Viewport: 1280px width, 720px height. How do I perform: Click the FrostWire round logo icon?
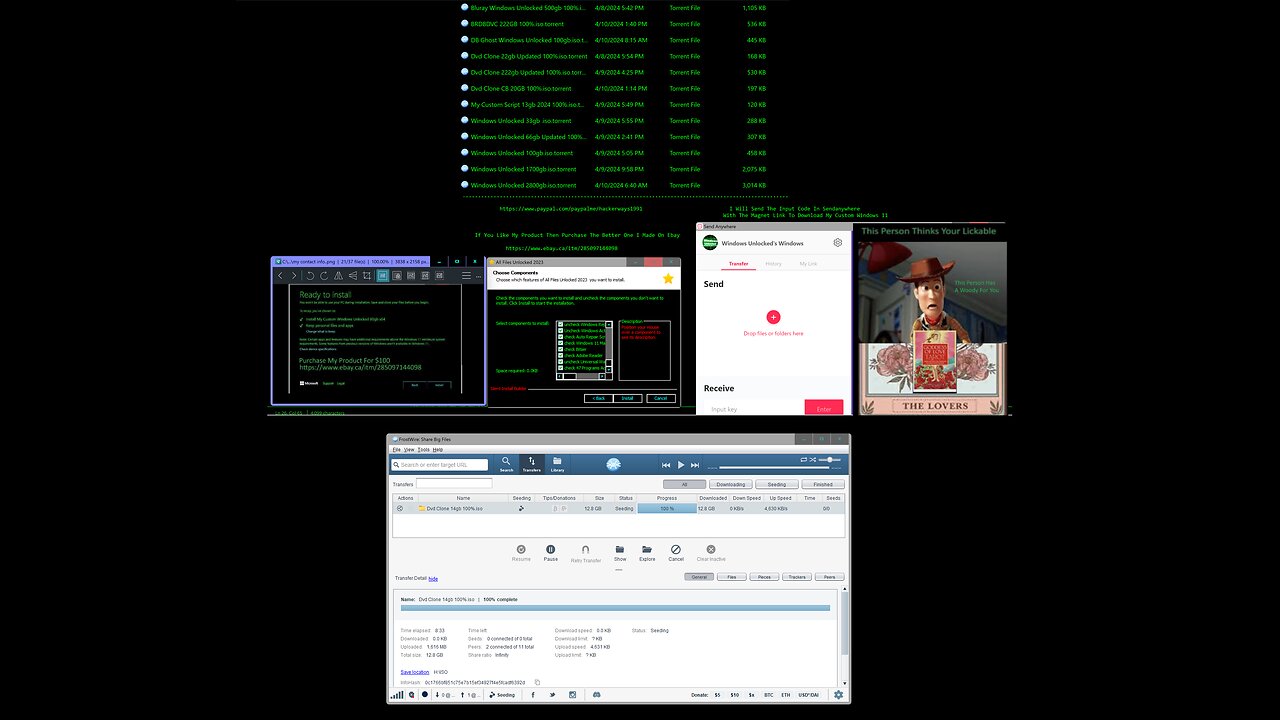[613, 464]
